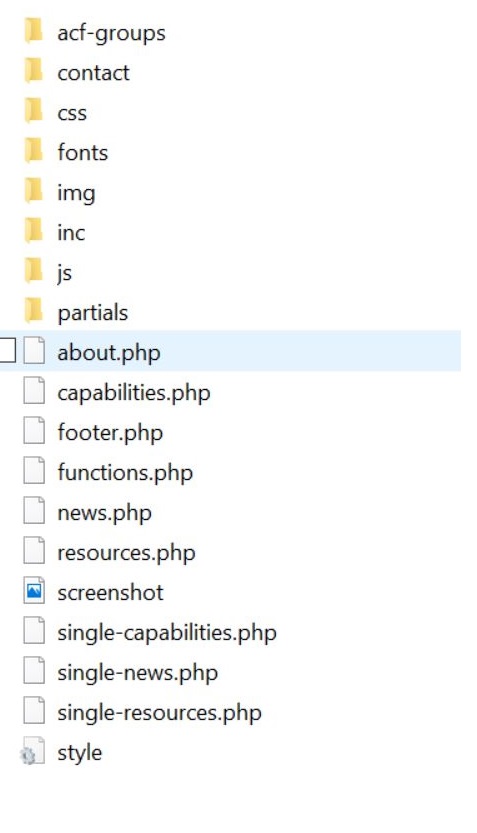Screen dimensions: 477x833
Task: Click the functions.php file name
Action: (x=125, y=473)
